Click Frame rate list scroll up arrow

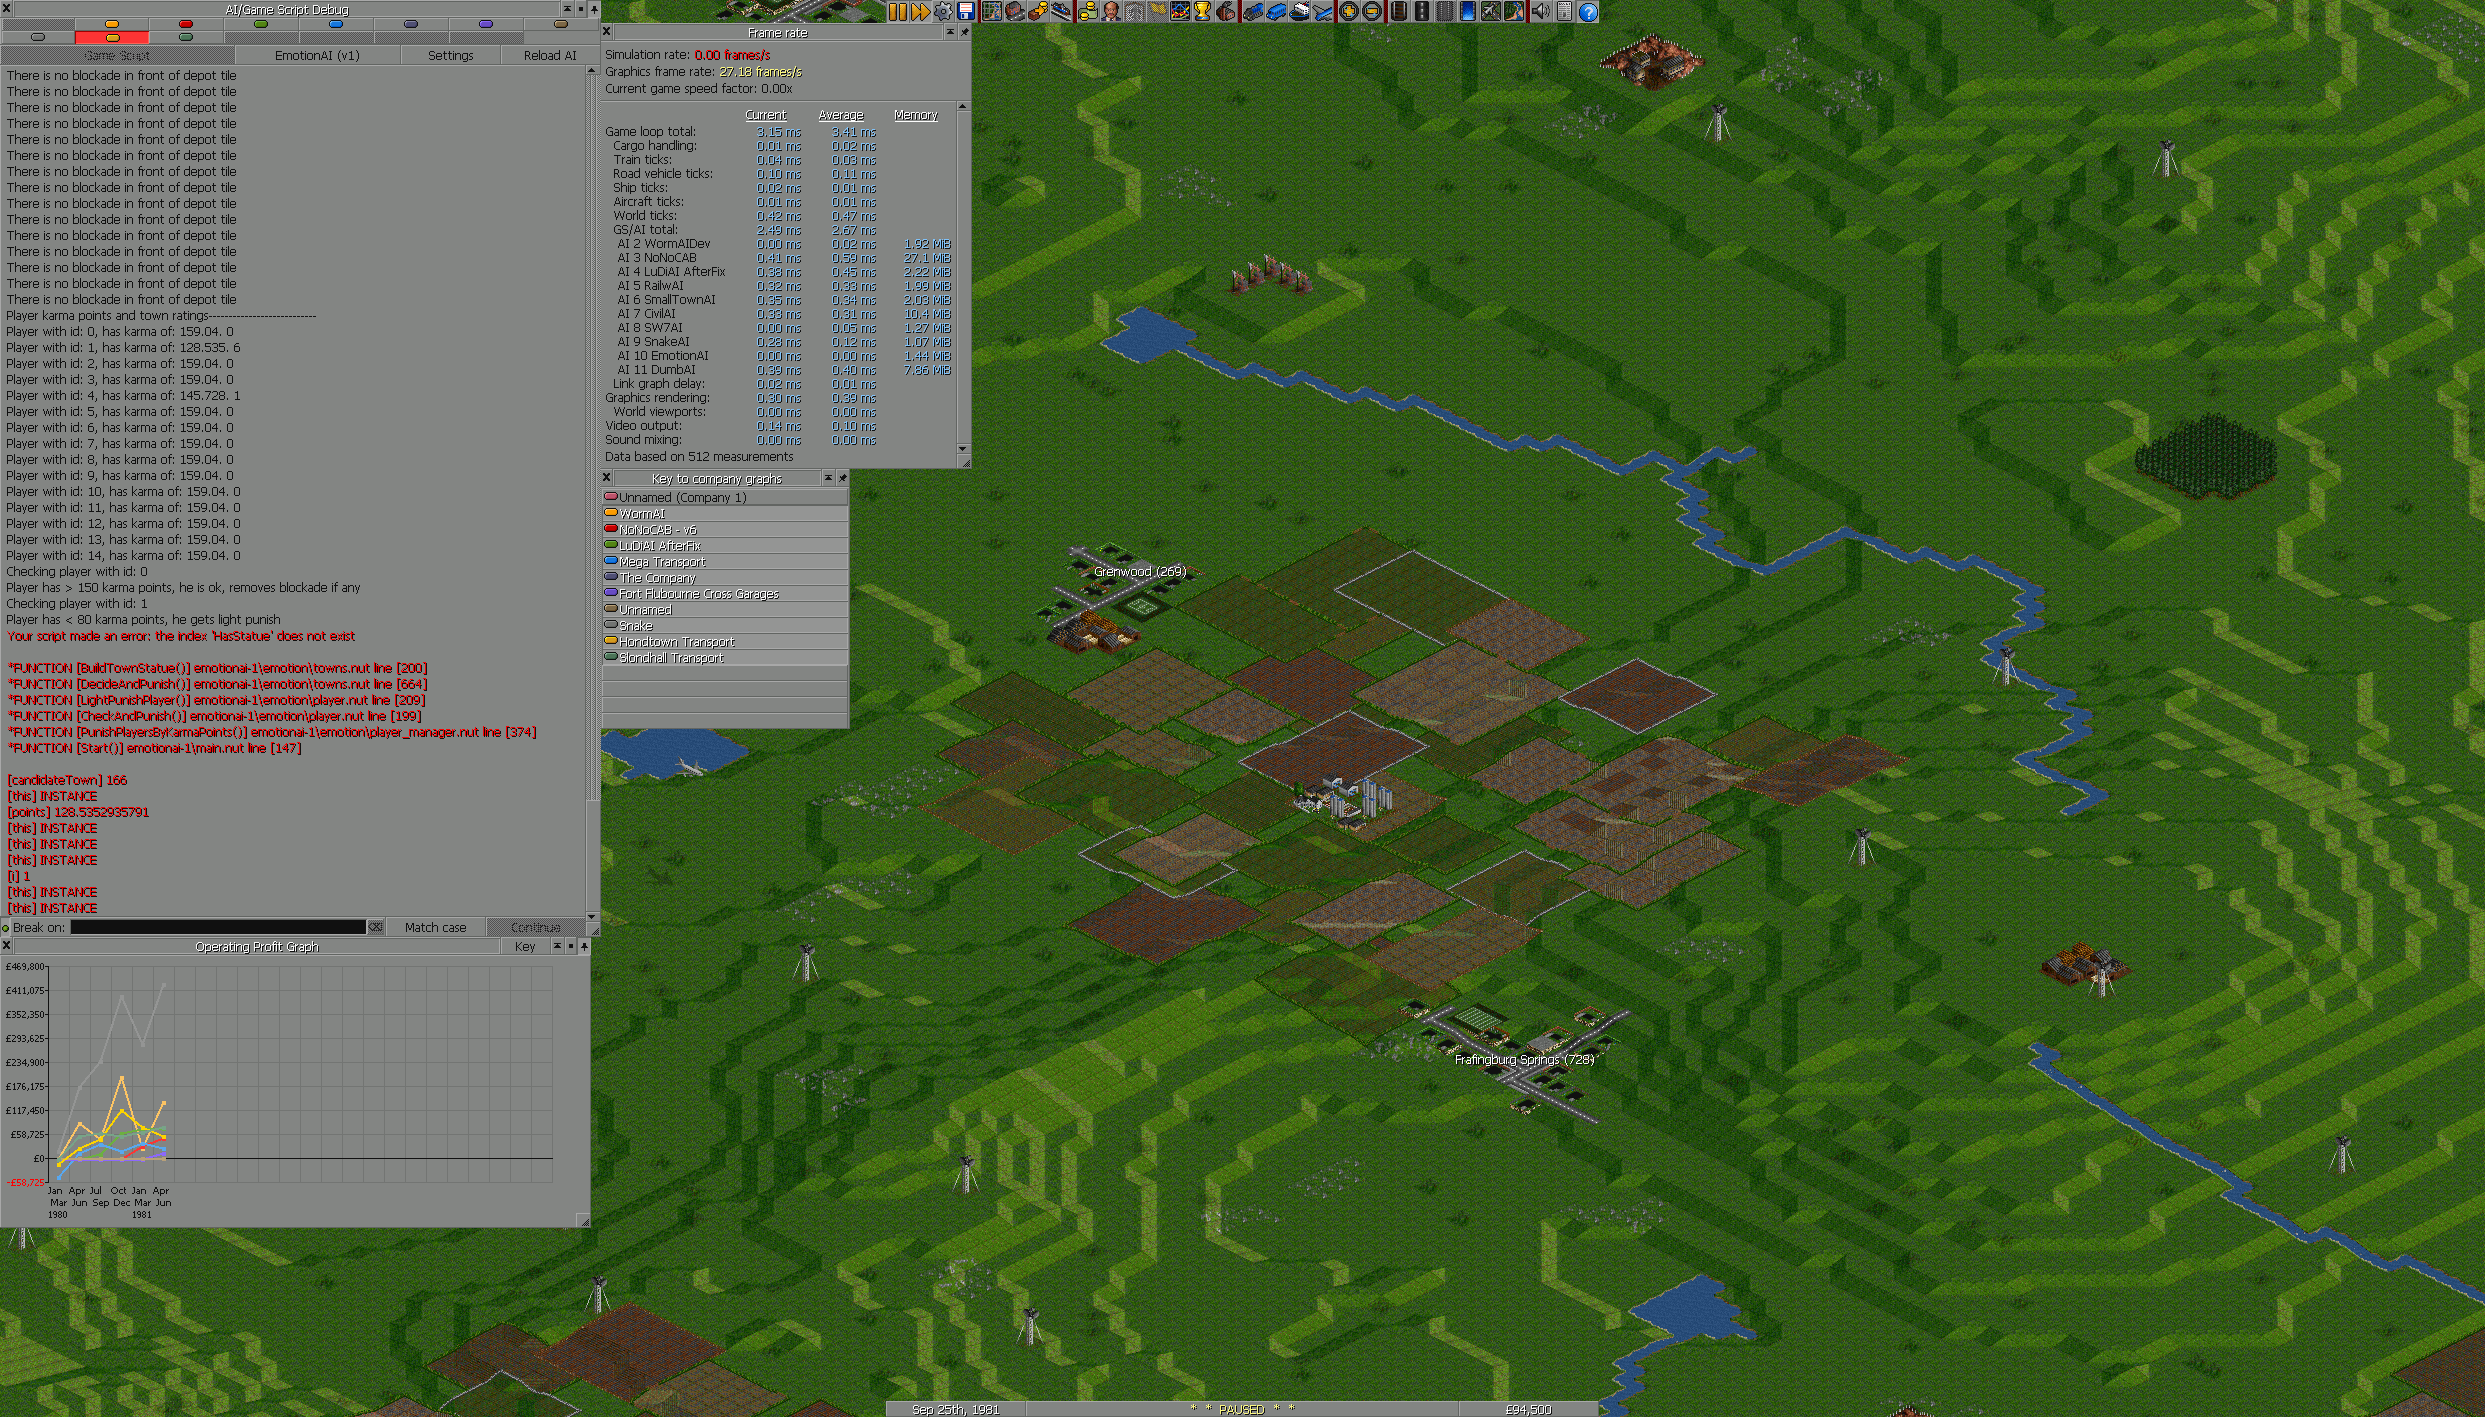[x=963, y=106]
